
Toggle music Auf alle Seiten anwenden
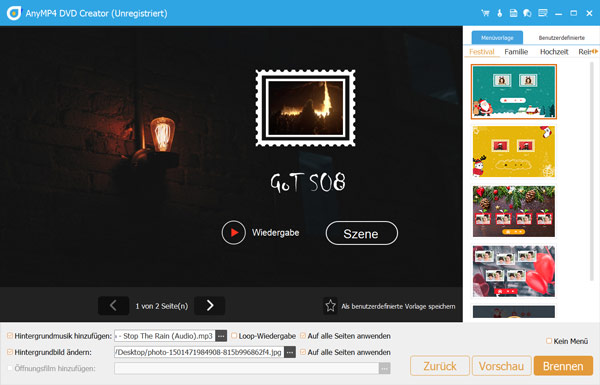[x=303, y=336]
